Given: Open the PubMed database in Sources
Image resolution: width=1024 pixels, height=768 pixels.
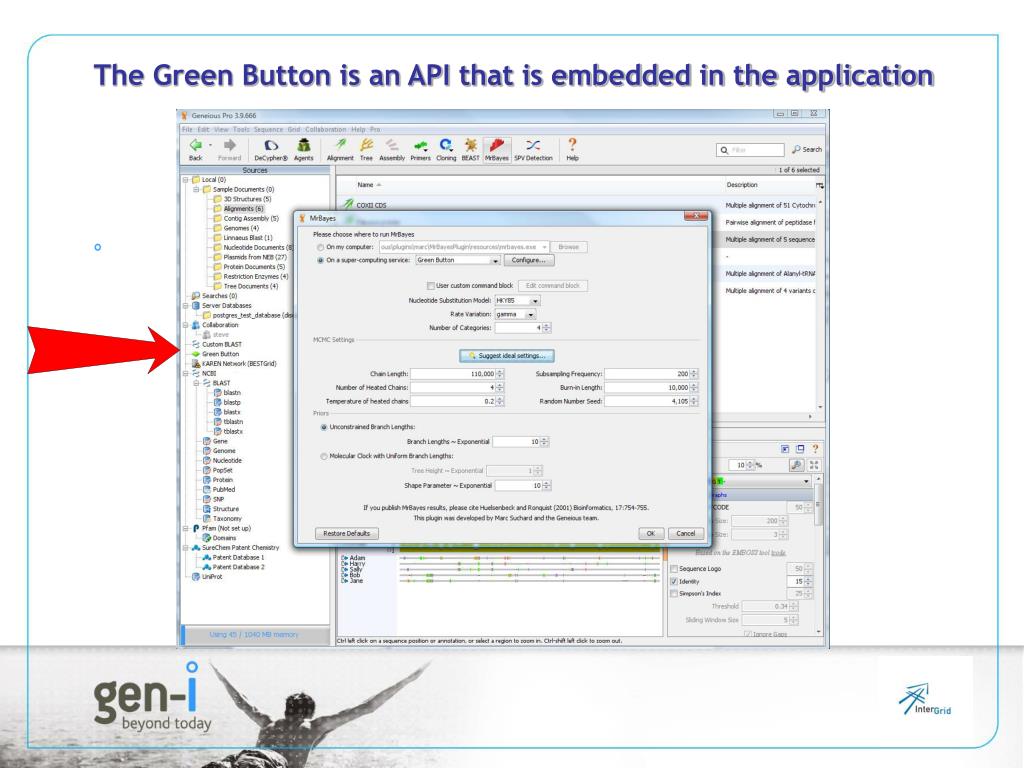Looking at the screenshot, I should tap(223, 489).
